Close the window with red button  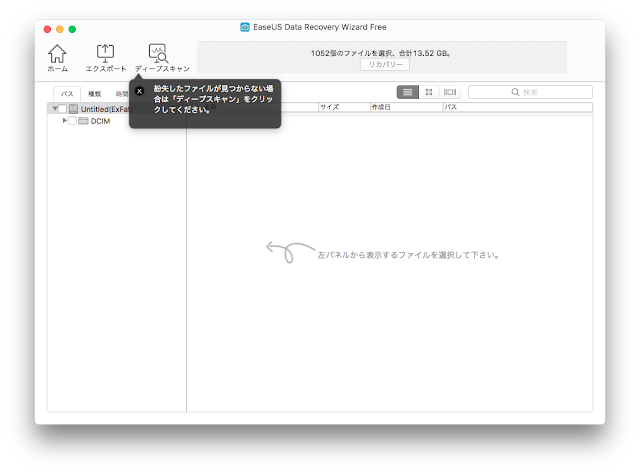[x=47, y=29]
